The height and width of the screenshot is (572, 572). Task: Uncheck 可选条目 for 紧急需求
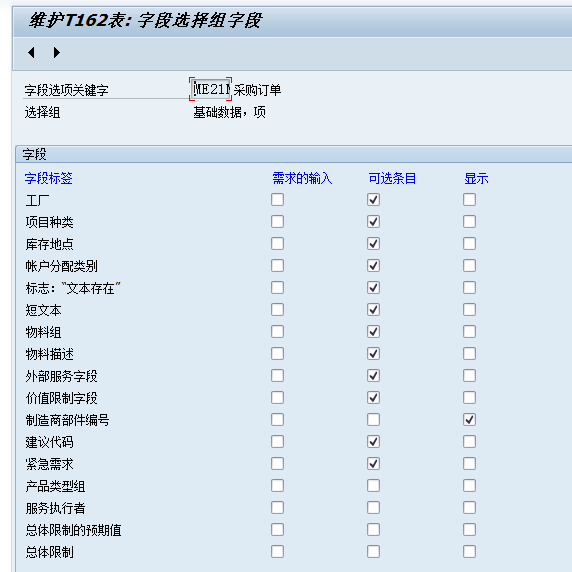(x=373, y=464)
